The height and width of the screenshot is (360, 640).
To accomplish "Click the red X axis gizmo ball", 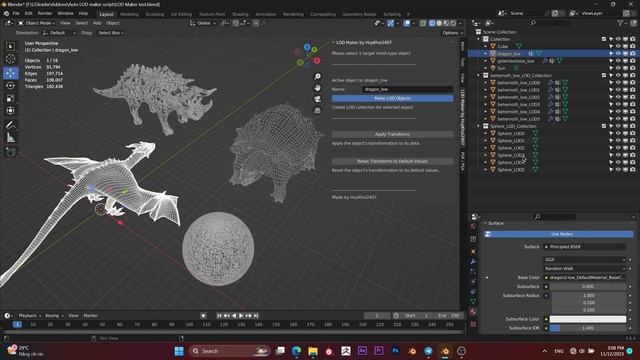I will point(317,61).
